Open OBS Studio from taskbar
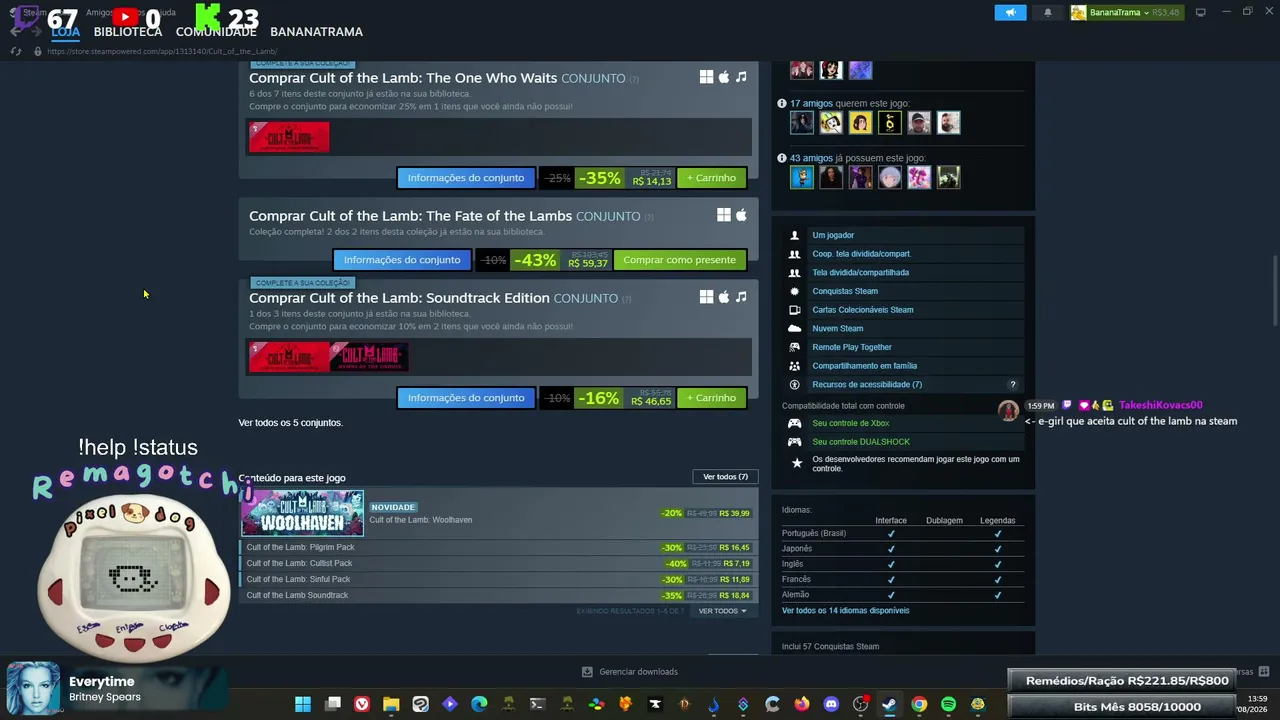Screen dimensions: 1280x720 860,704
